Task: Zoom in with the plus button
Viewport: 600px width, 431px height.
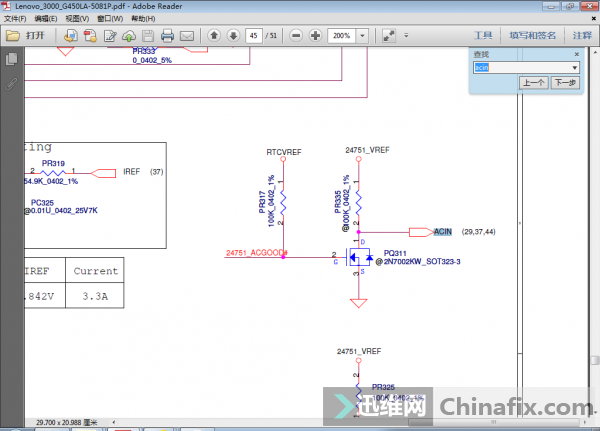Action: click(315, 36)
